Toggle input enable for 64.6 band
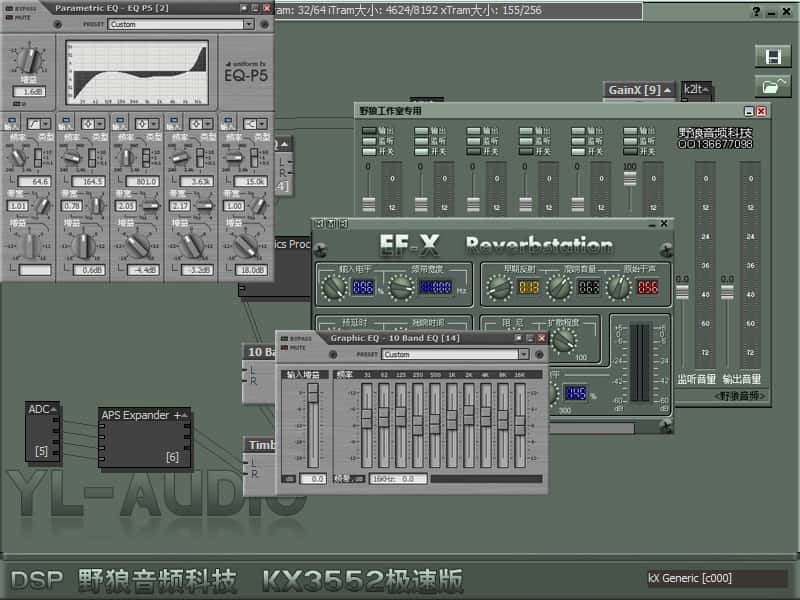800x600 pixels. pyautogui.click(x=11, y=122)
